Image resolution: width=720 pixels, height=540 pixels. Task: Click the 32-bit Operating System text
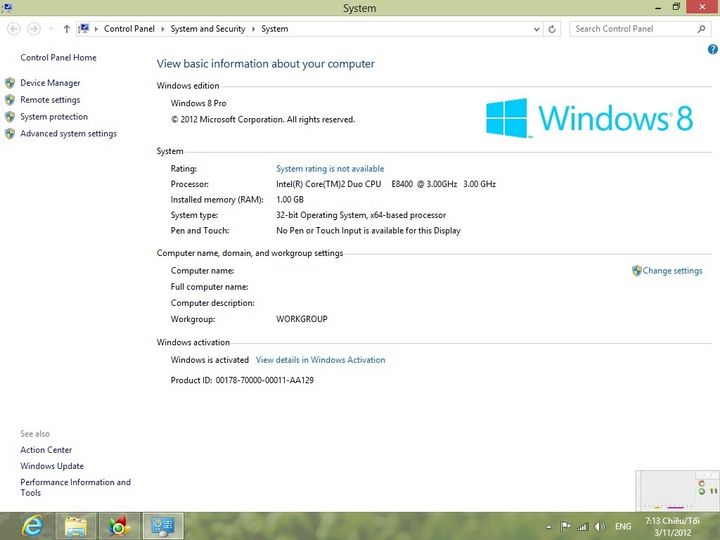click(361, 215)
